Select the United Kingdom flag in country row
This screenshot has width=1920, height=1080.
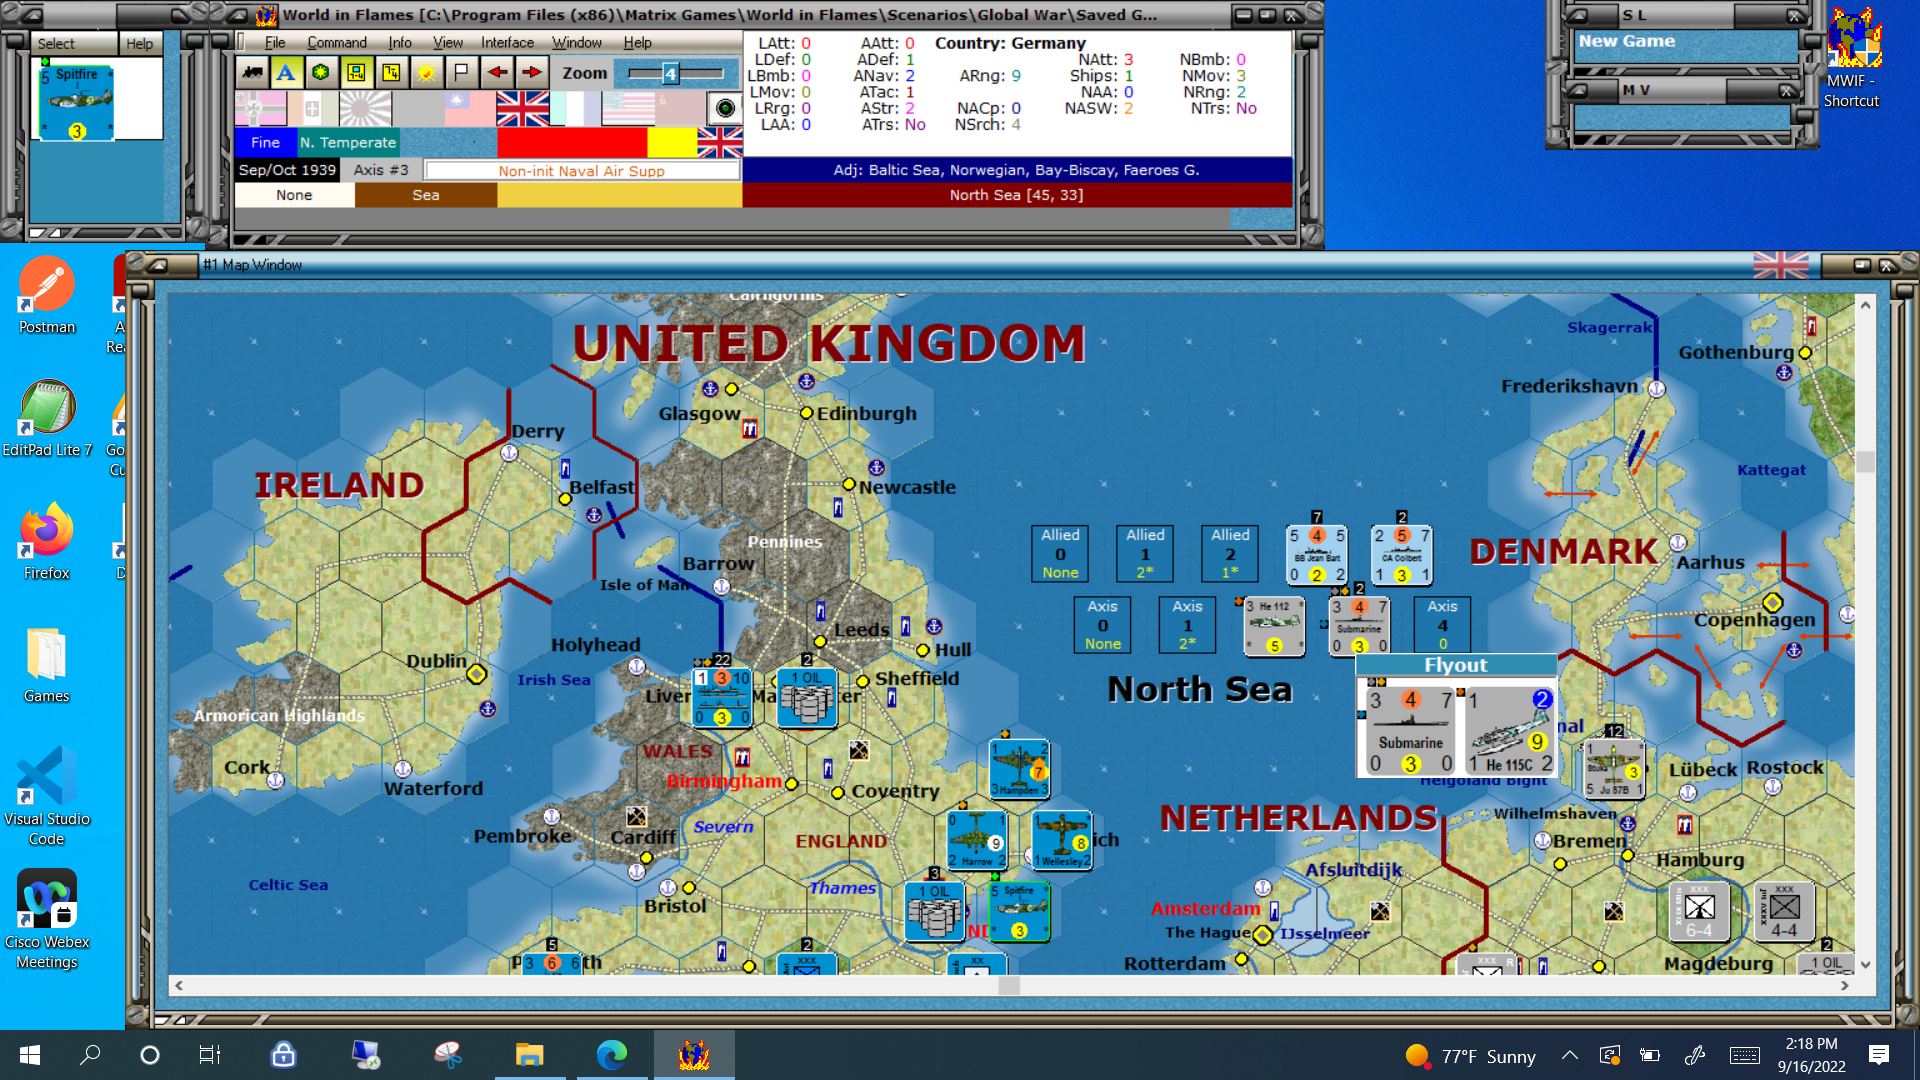point(523,108)
